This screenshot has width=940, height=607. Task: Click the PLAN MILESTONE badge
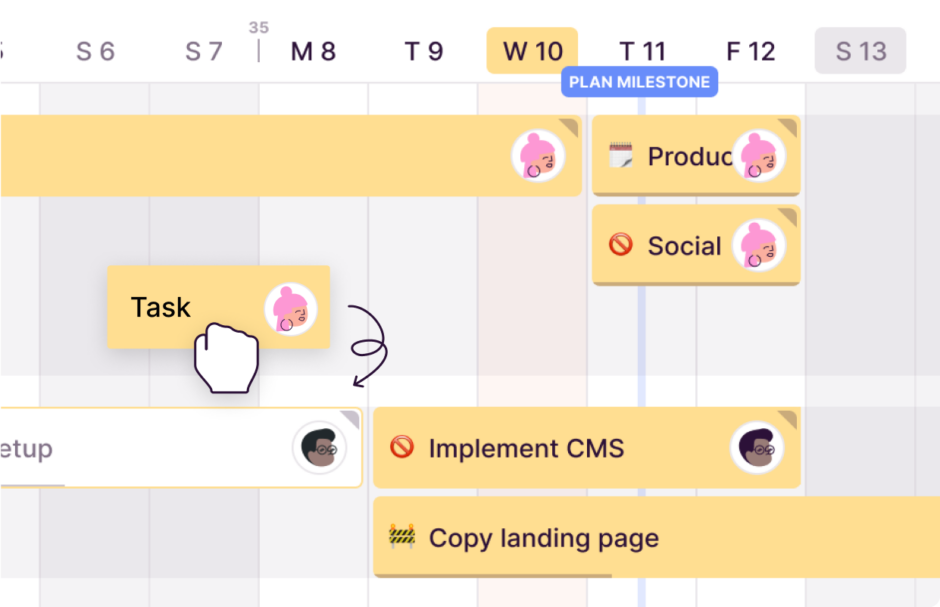coord(640,82)
